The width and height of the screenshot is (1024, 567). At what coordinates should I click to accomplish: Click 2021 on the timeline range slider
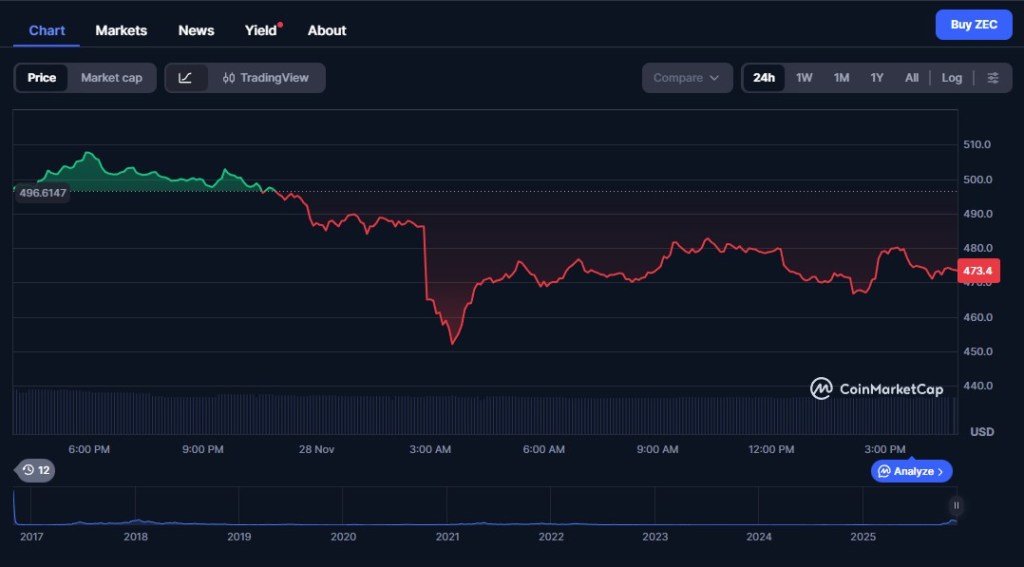[447, 537]
